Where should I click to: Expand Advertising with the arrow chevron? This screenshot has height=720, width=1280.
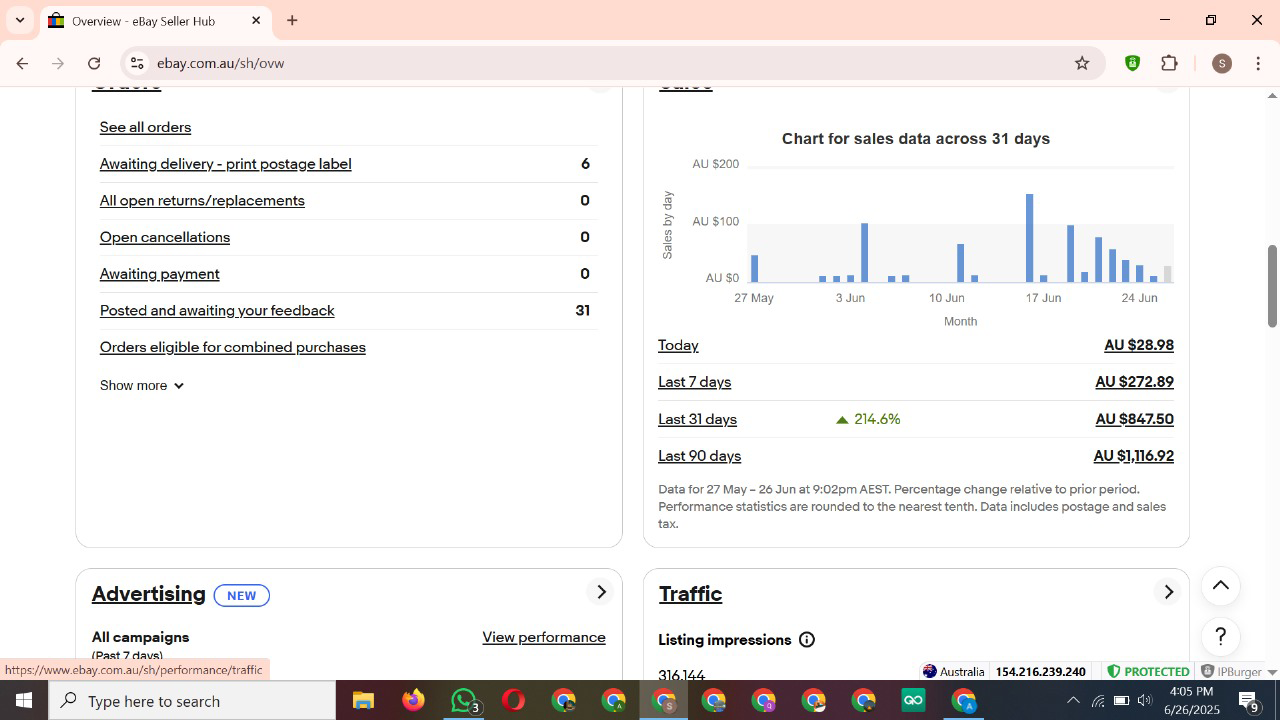601,592
